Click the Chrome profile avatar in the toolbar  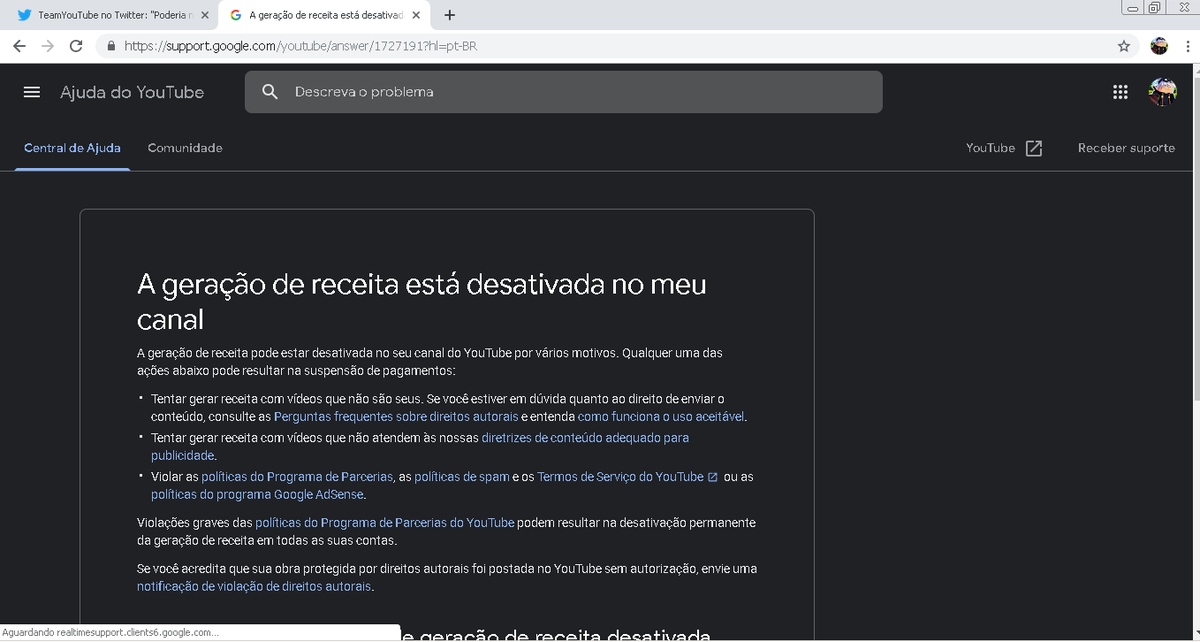click(x=1160, y=46)
